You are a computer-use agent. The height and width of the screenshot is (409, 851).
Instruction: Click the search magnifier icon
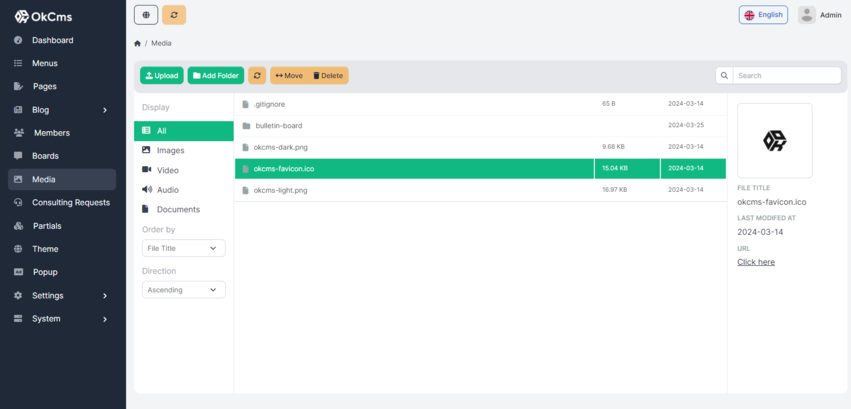click(724, 75)
